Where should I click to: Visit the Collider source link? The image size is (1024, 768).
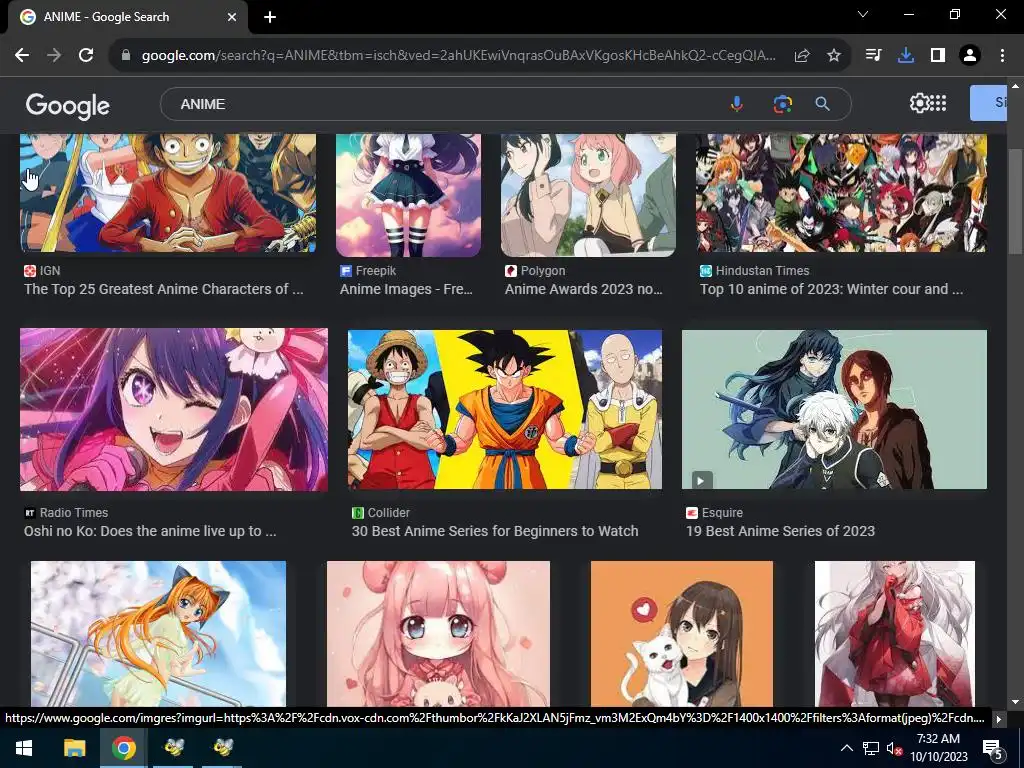381,513
